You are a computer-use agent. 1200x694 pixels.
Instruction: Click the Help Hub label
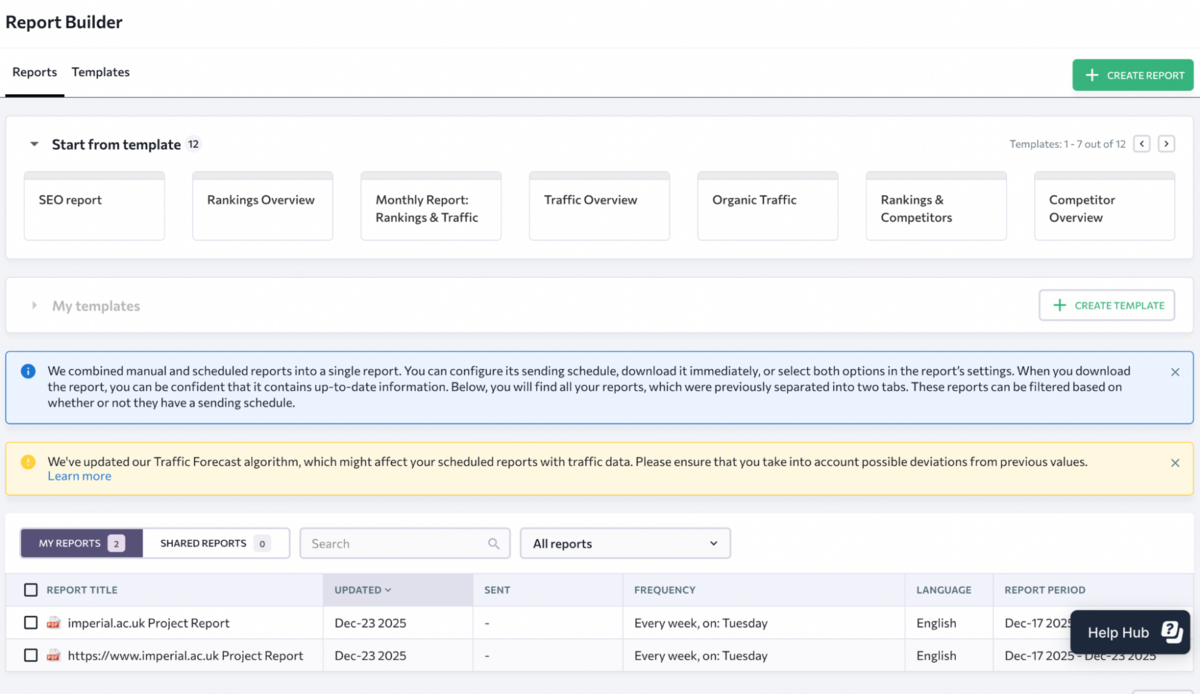(x=1118, y=632)
